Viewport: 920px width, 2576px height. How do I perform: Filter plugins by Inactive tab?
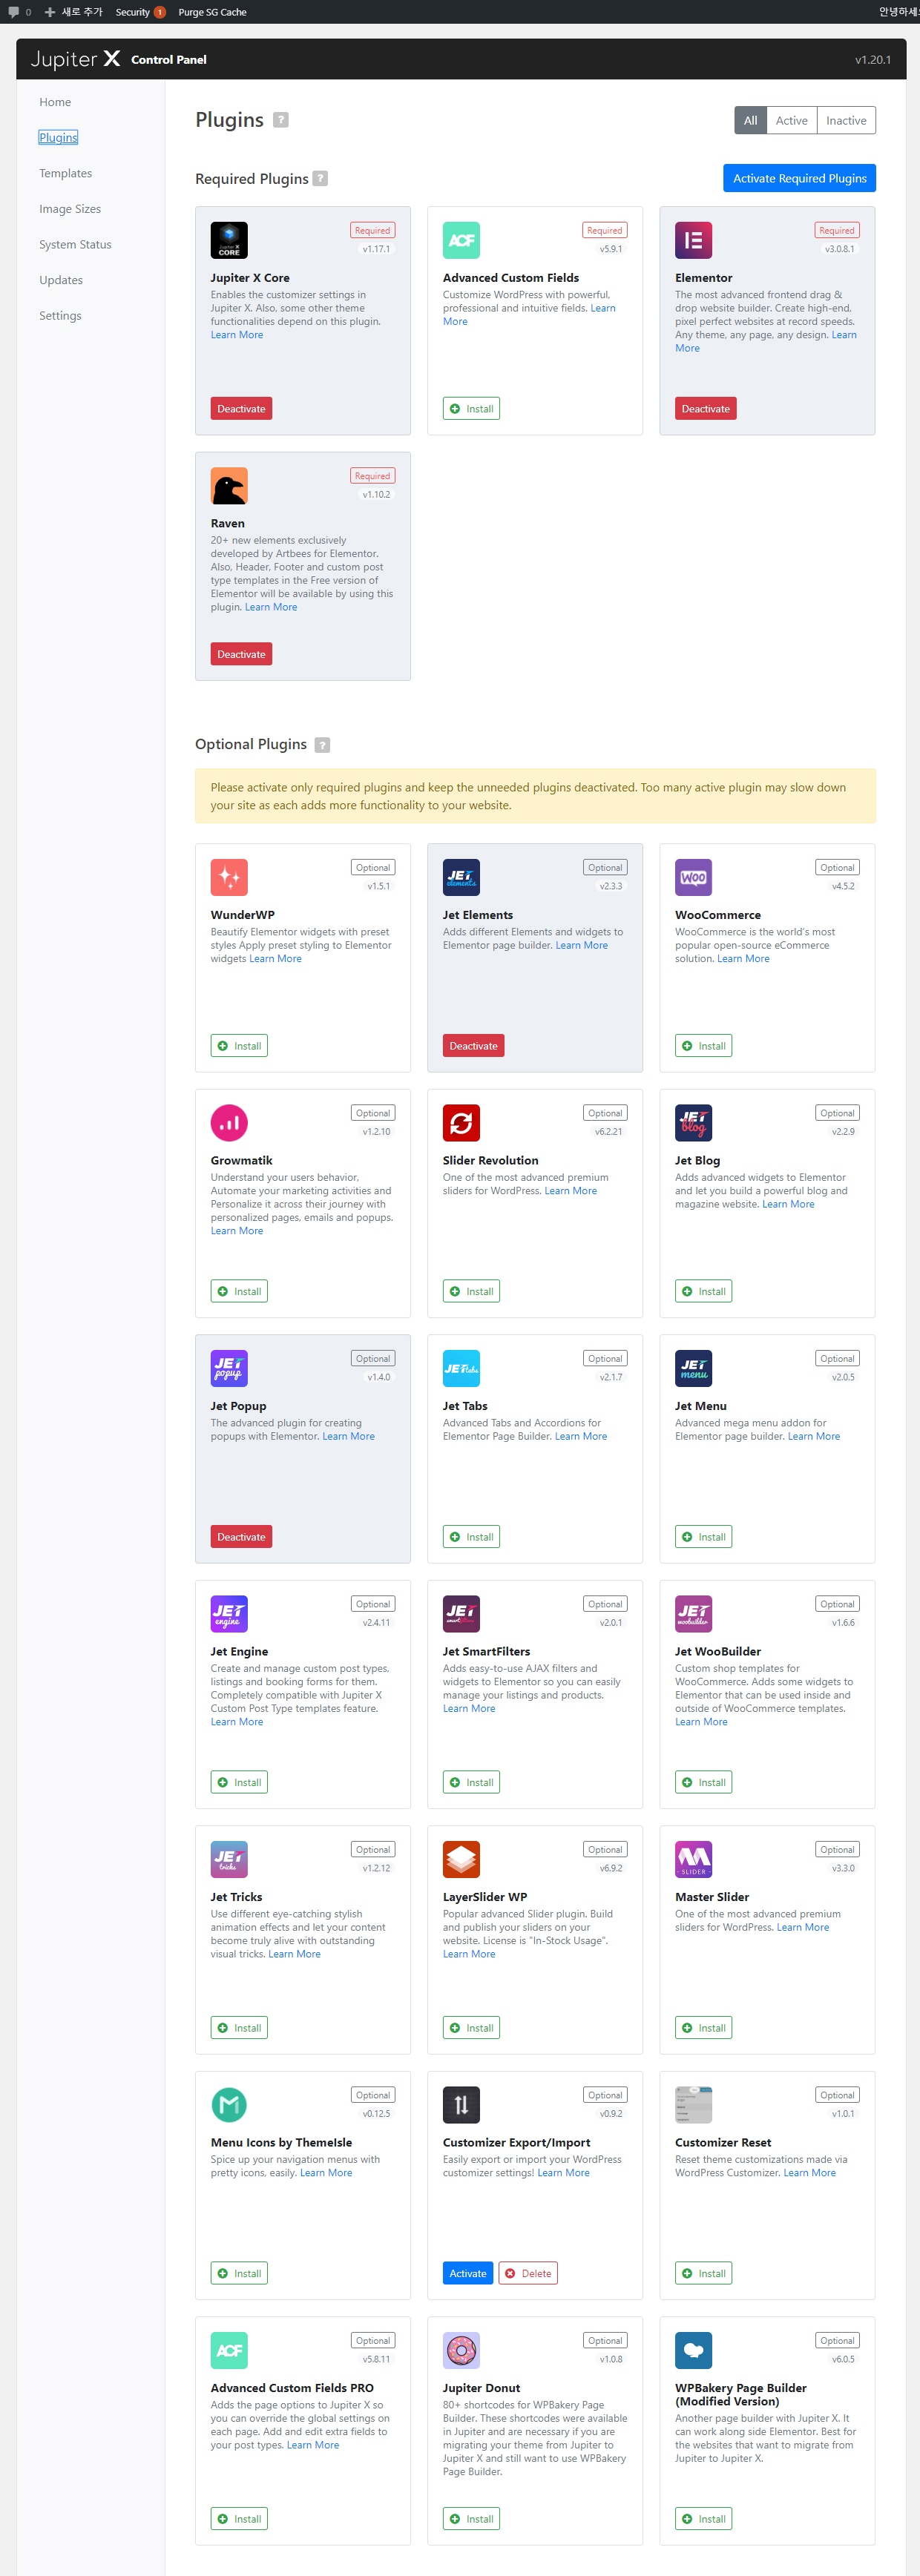(x=846, y=120)
